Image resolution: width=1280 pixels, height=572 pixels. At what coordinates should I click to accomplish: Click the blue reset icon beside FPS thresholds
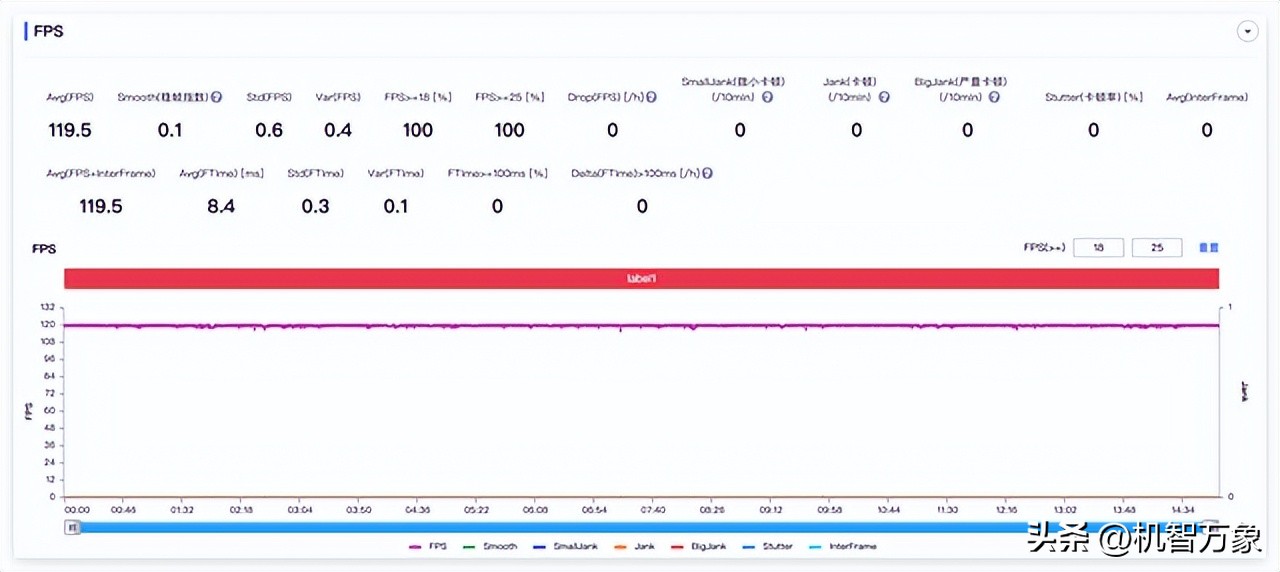(x=1209, y=247)
